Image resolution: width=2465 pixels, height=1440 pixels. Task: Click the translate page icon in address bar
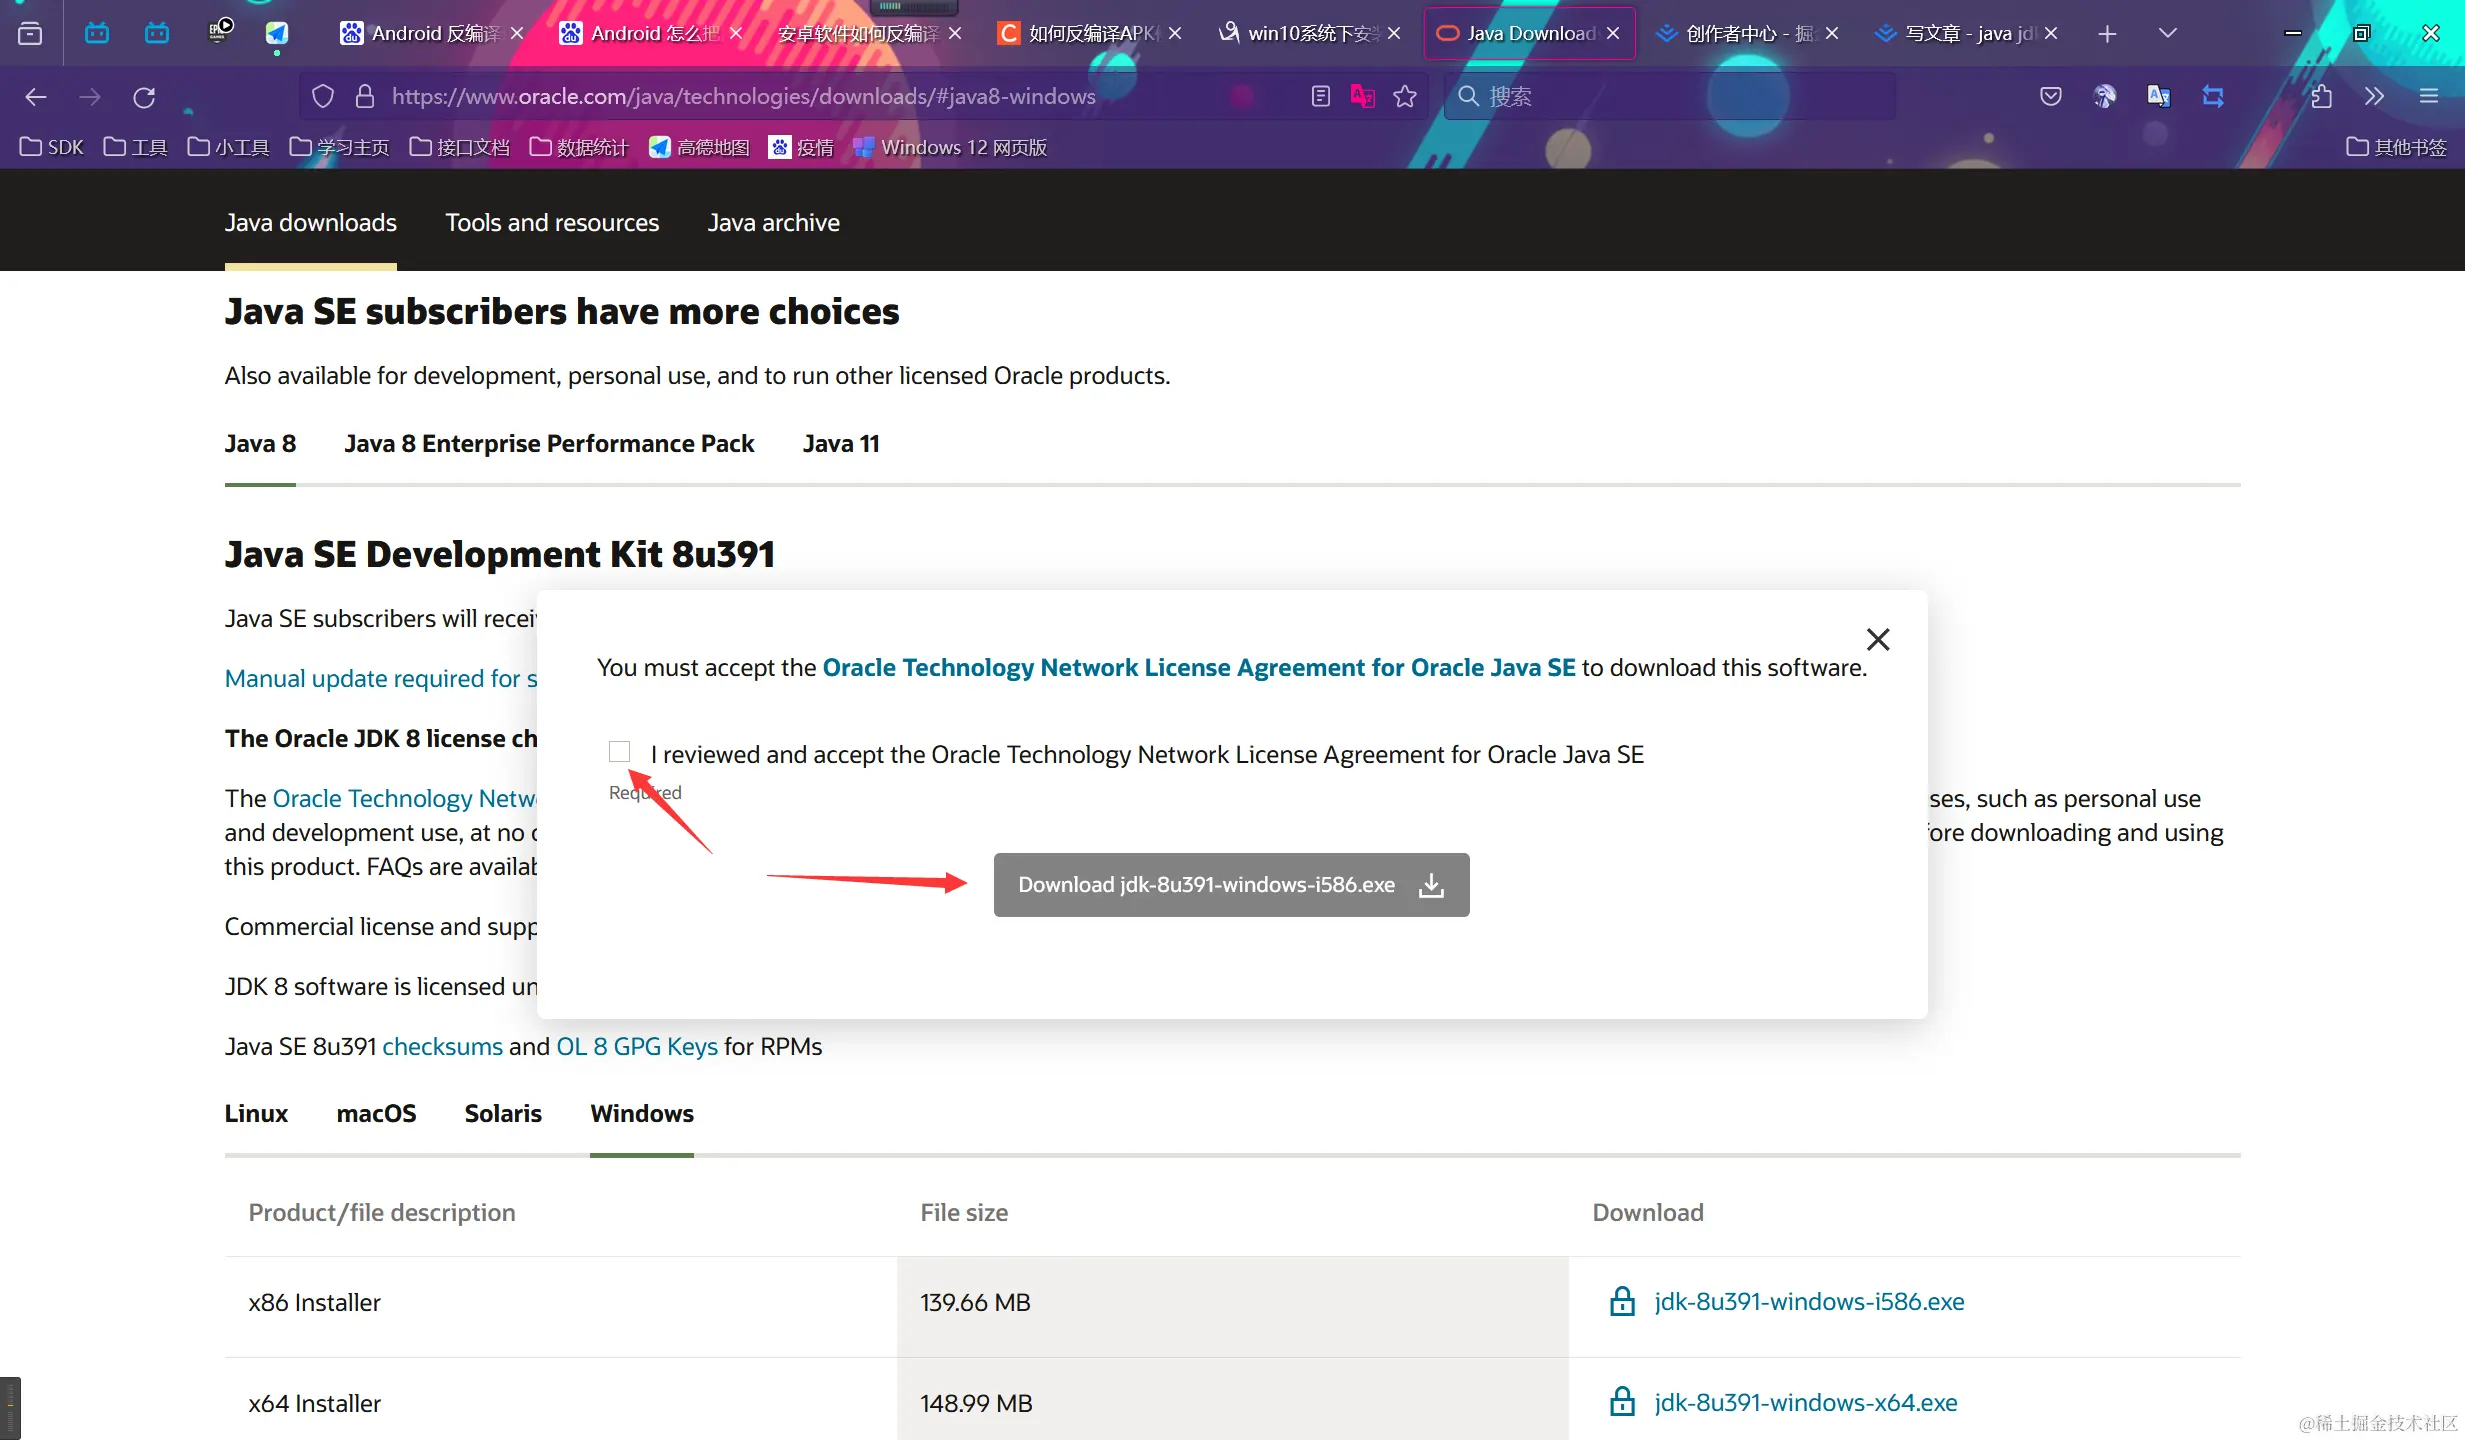[x=1362, y=97]
